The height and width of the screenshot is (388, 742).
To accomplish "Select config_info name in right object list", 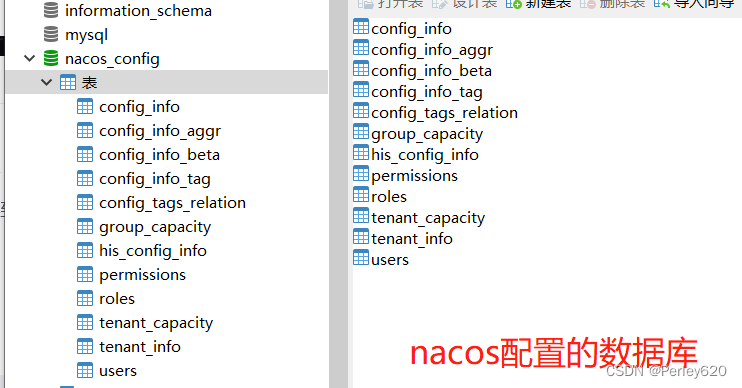I will pyautogui.click(x=411, y=29).
